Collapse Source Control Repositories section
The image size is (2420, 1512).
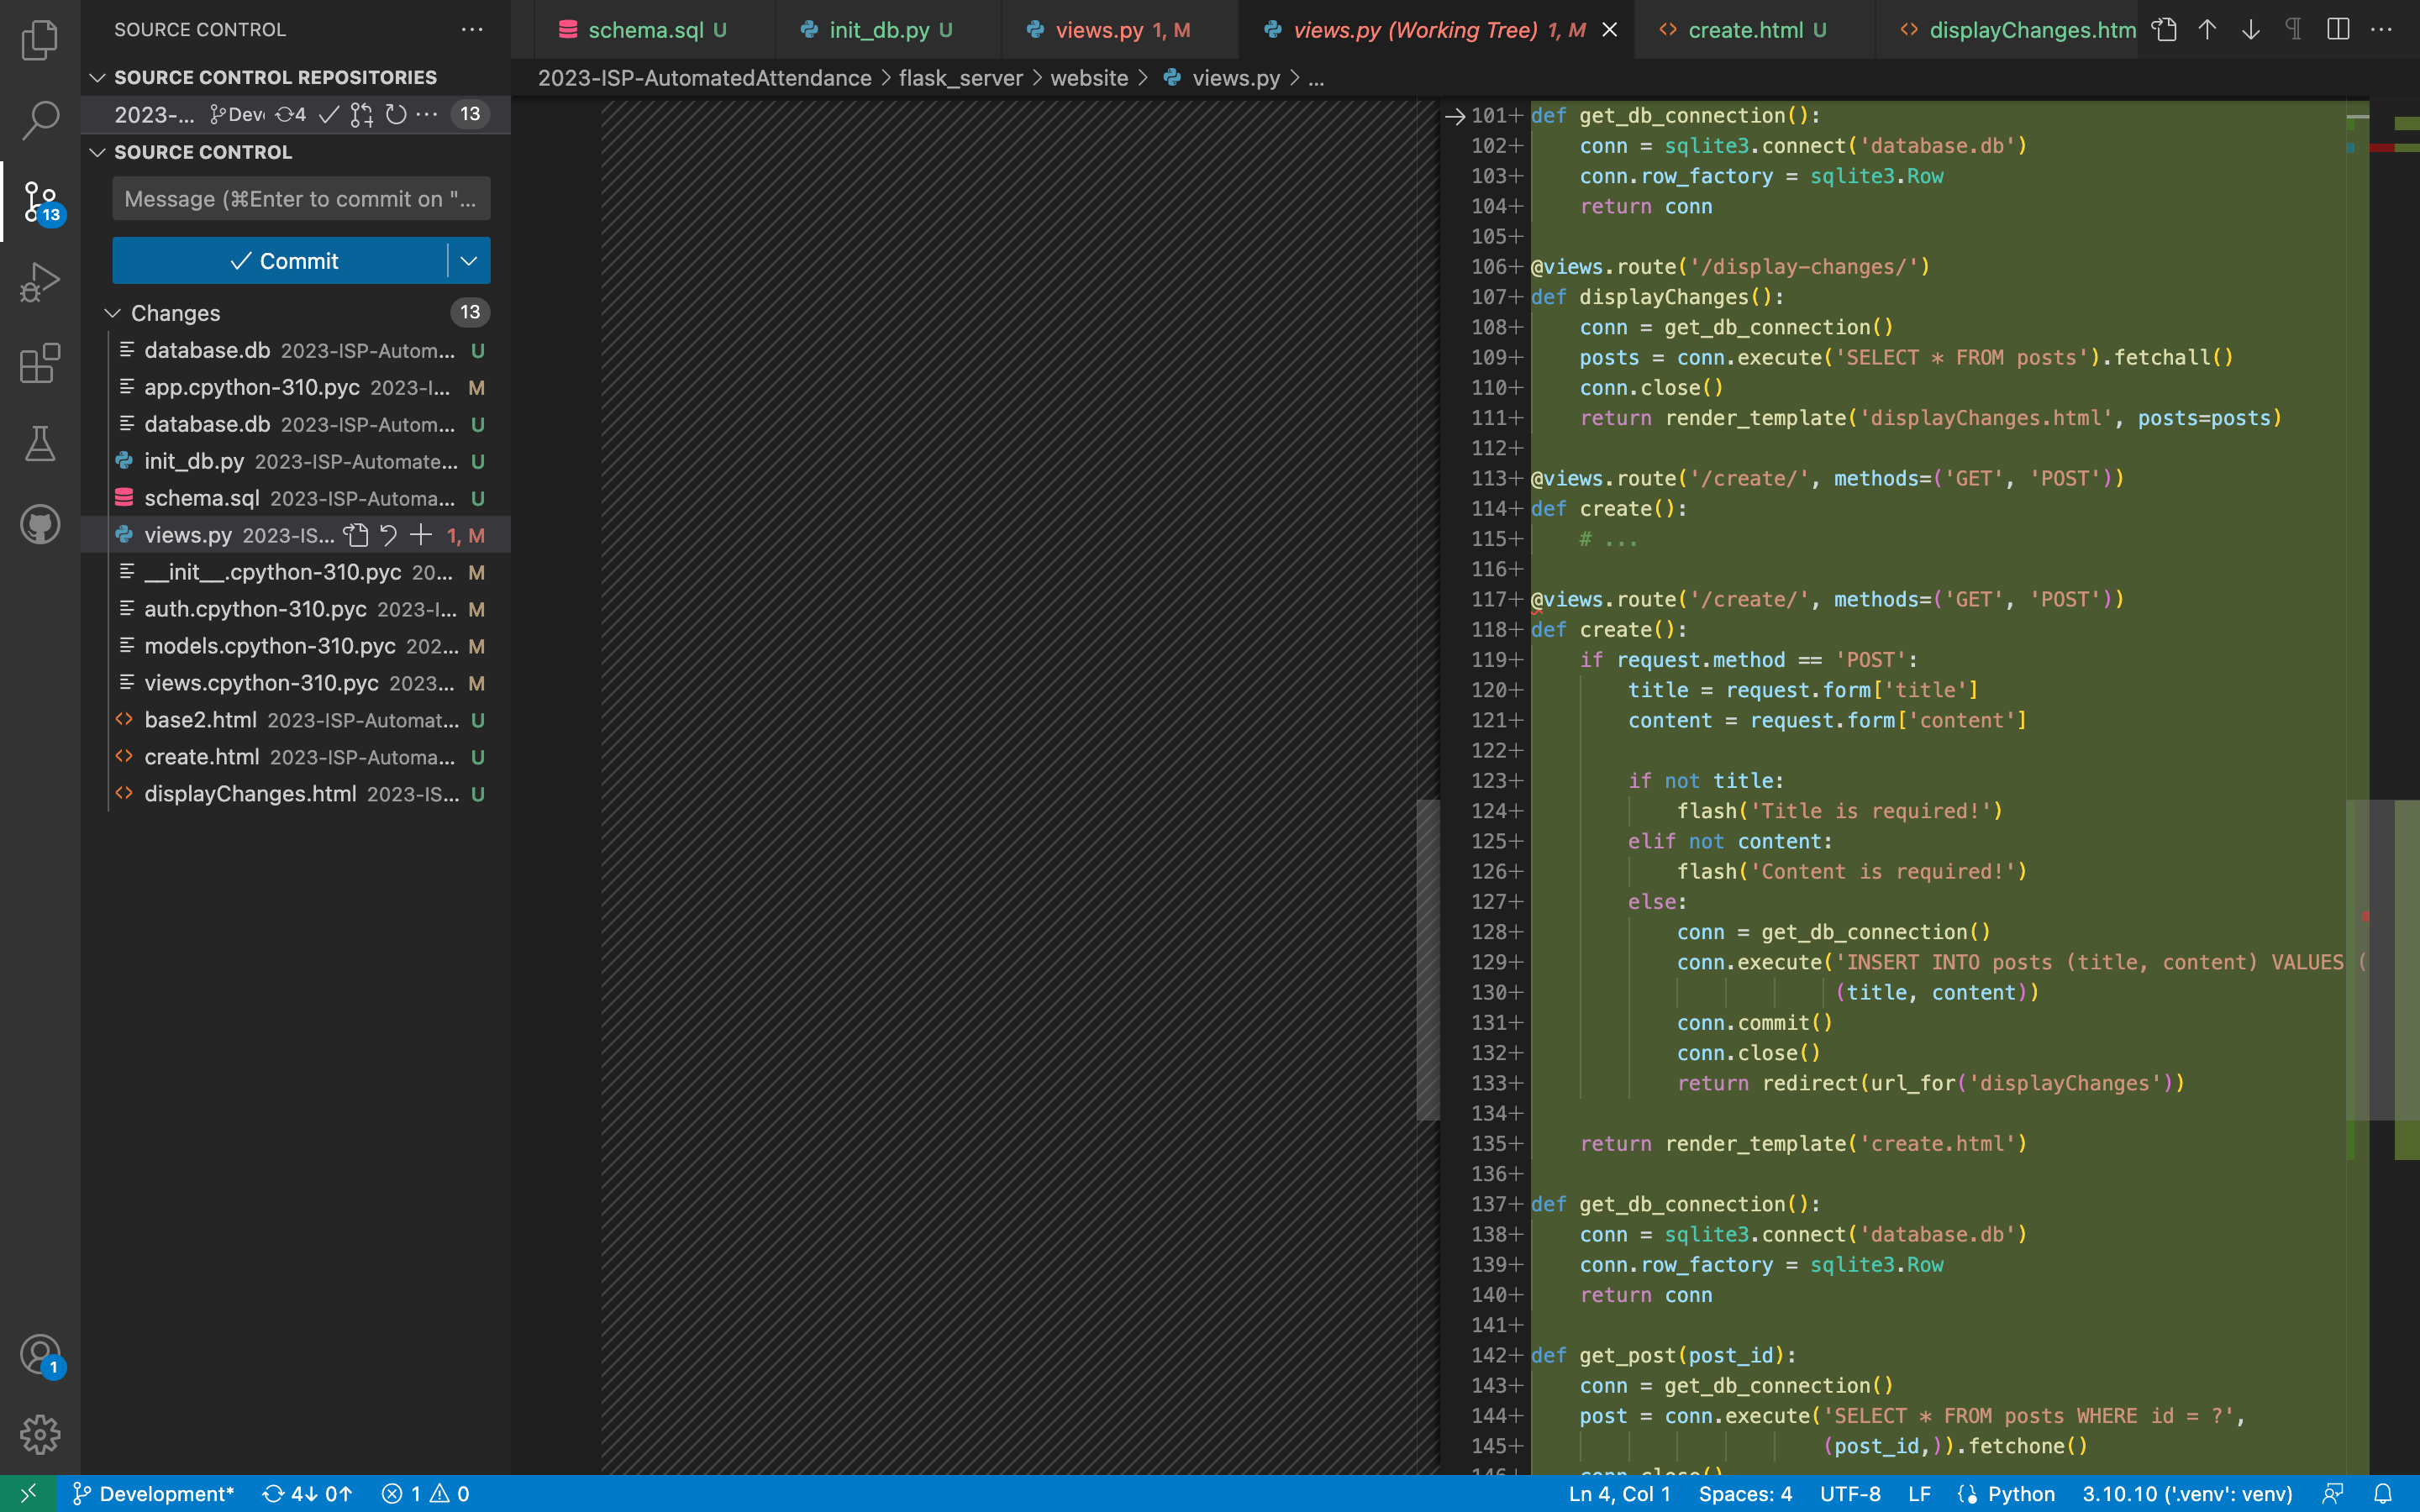[x=98, y=77]
